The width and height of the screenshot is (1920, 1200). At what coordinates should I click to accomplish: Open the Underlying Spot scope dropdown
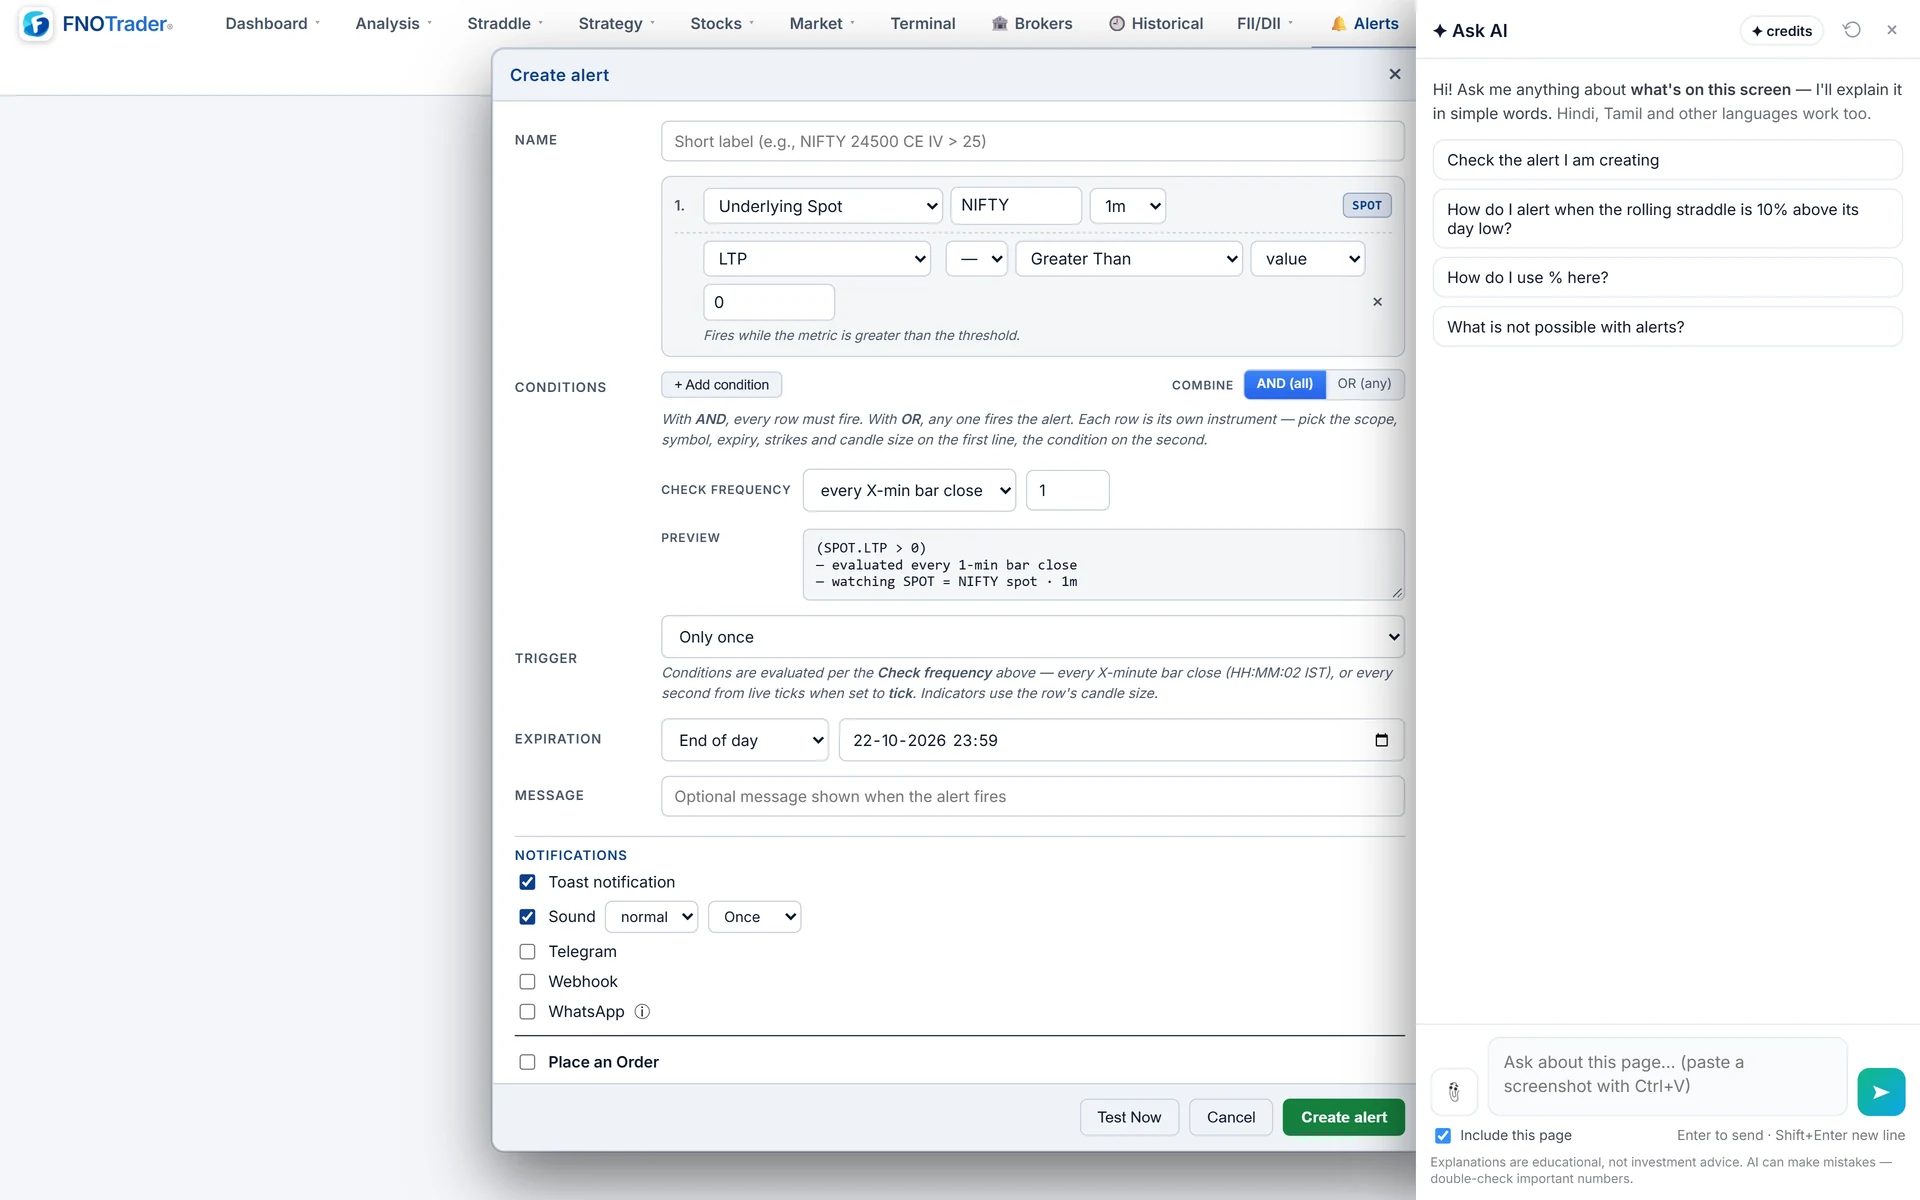pos(822,206)
